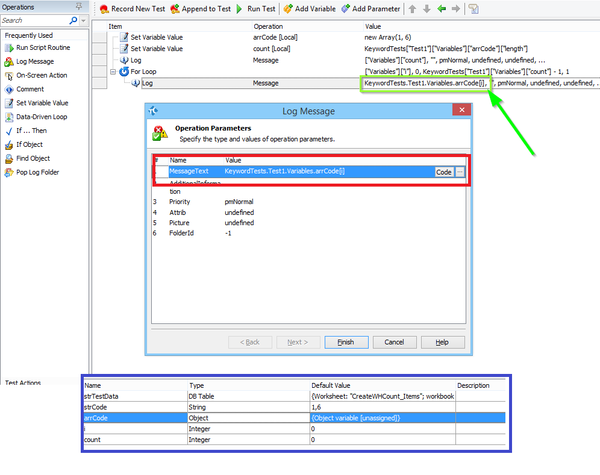Select arrCode variable name cell
The width and height of the screenshot is (600, 475).
tap(135, 418)
